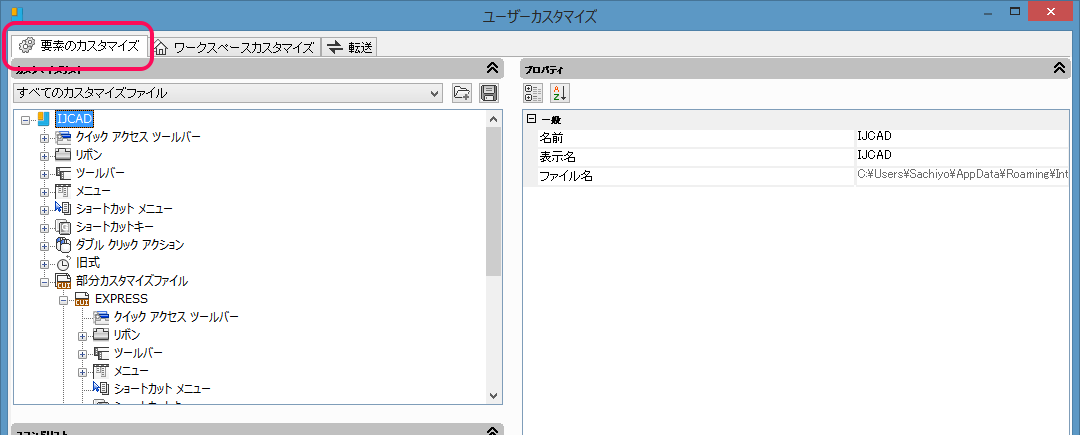Viewport: 1080px width, 435px height.
Task: Expand the メニュー node under EXPRESS
Action: coord(83,371)
